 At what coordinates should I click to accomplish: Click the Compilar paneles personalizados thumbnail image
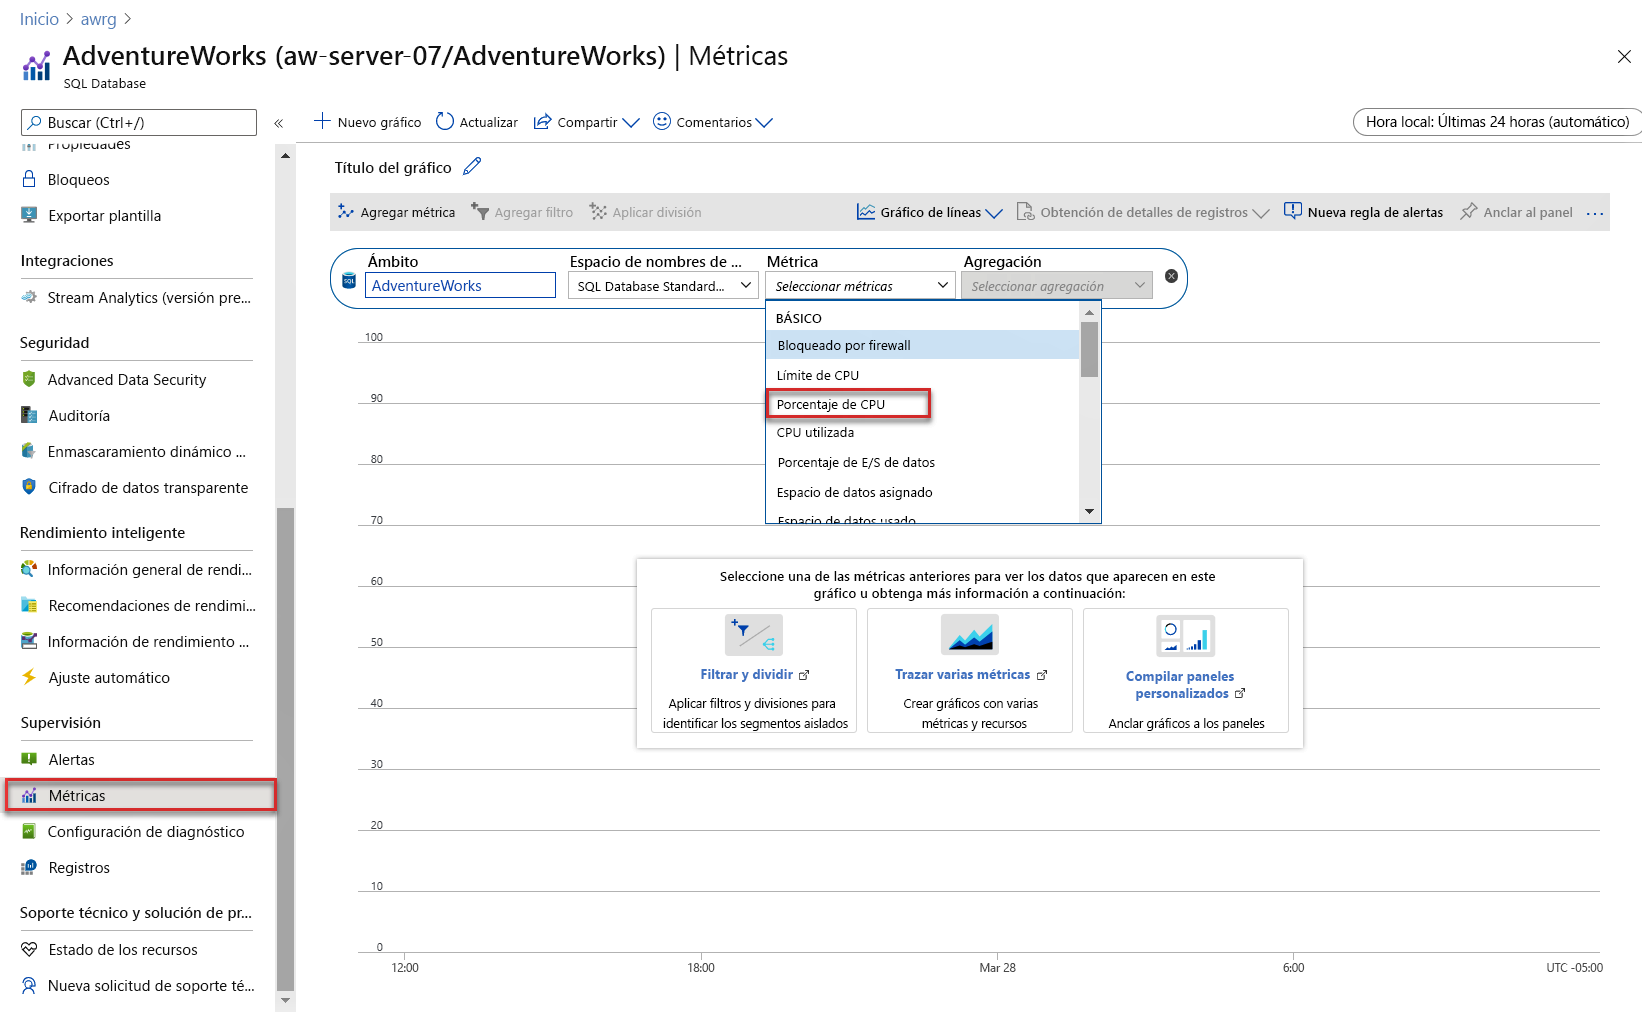click(x=1185, y=636)
